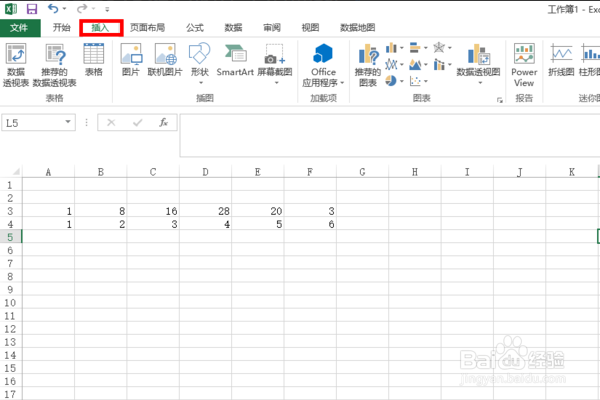
Task: Launch the 图表 dialog box launcher
Action: 500,100
